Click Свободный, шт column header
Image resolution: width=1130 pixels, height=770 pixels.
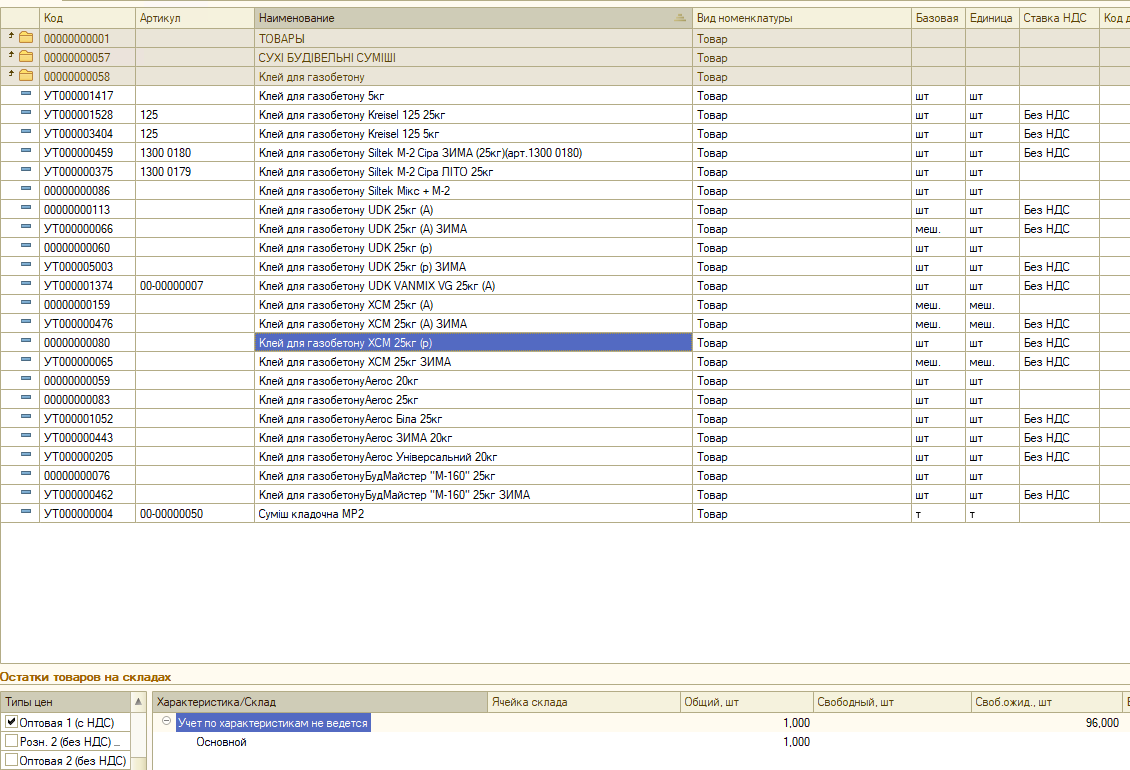pyautogui.click(x=891, y=702)
